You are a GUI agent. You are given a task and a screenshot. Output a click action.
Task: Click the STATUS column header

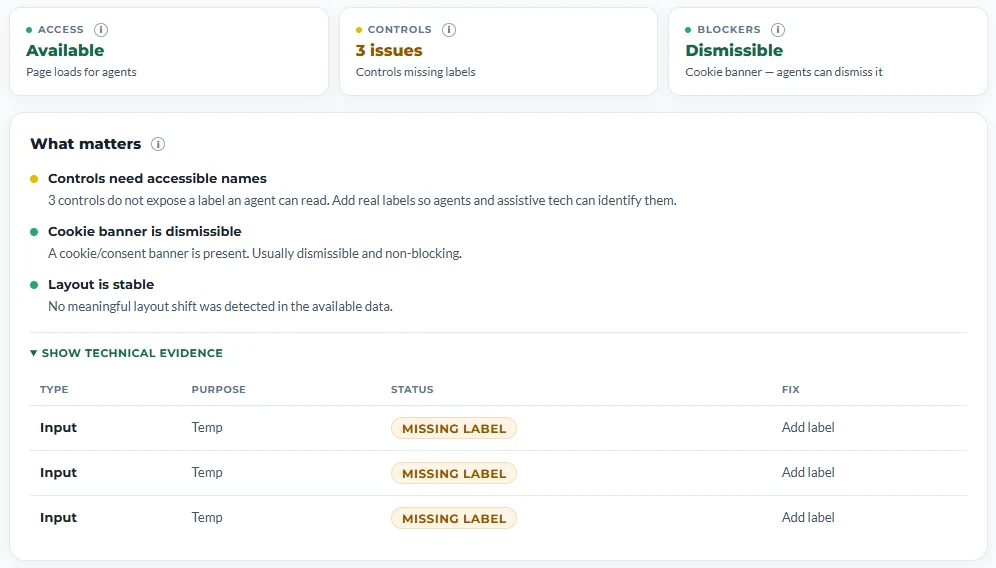[412, 389]
